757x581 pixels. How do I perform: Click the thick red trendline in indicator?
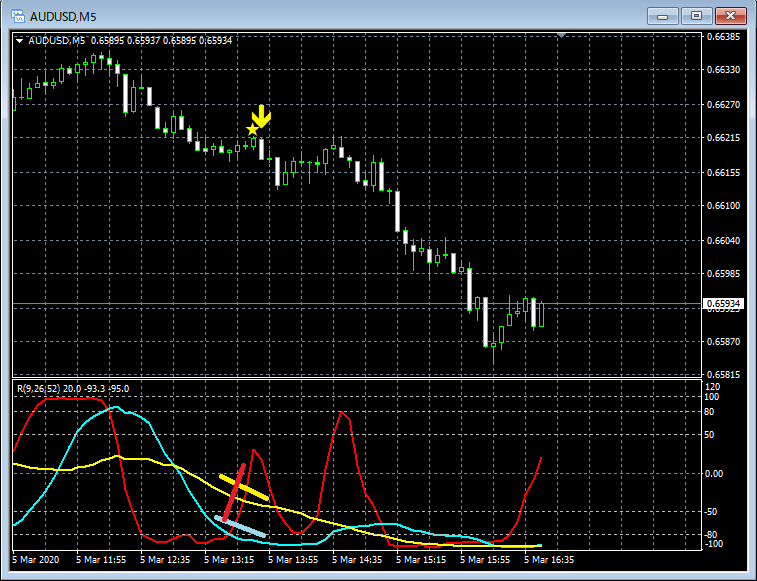coord(234,492)
